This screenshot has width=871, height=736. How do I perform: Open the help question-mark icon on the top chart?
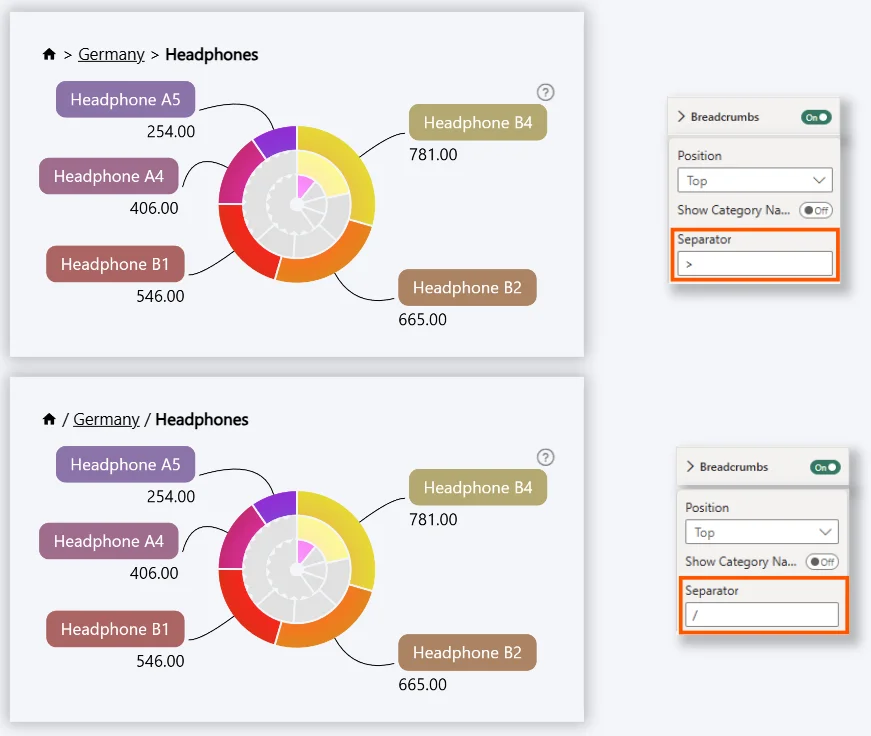coord(545,92)
